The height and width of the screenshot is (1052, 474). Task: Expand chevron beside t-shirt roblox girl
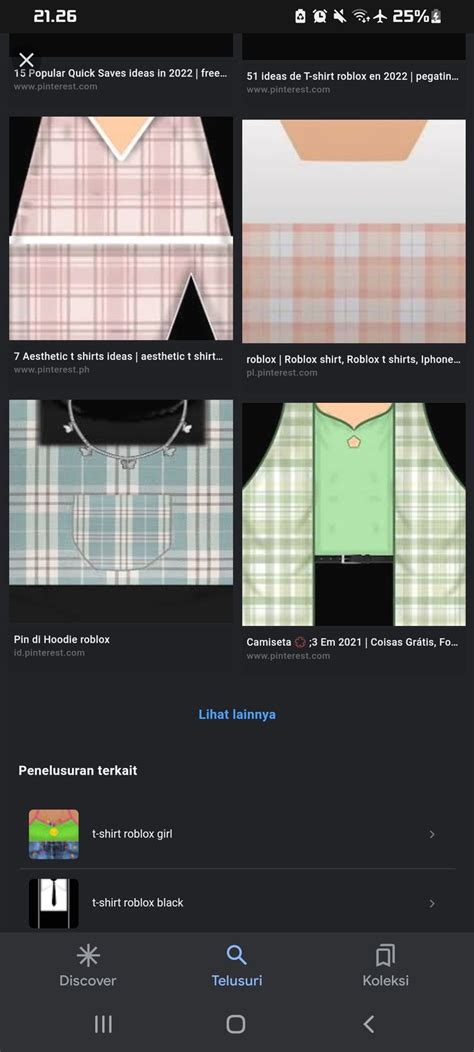point(432,834)
